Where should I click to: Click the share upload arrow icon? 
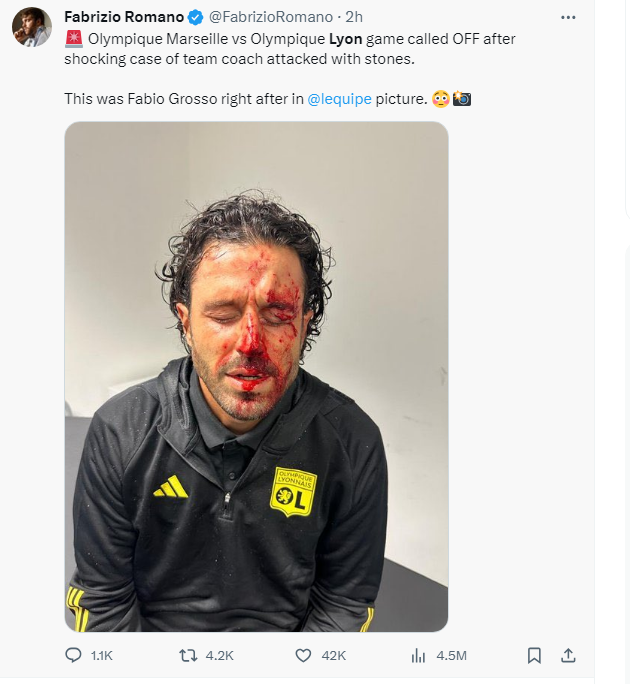pyautogui.click(x=567, y=656)
